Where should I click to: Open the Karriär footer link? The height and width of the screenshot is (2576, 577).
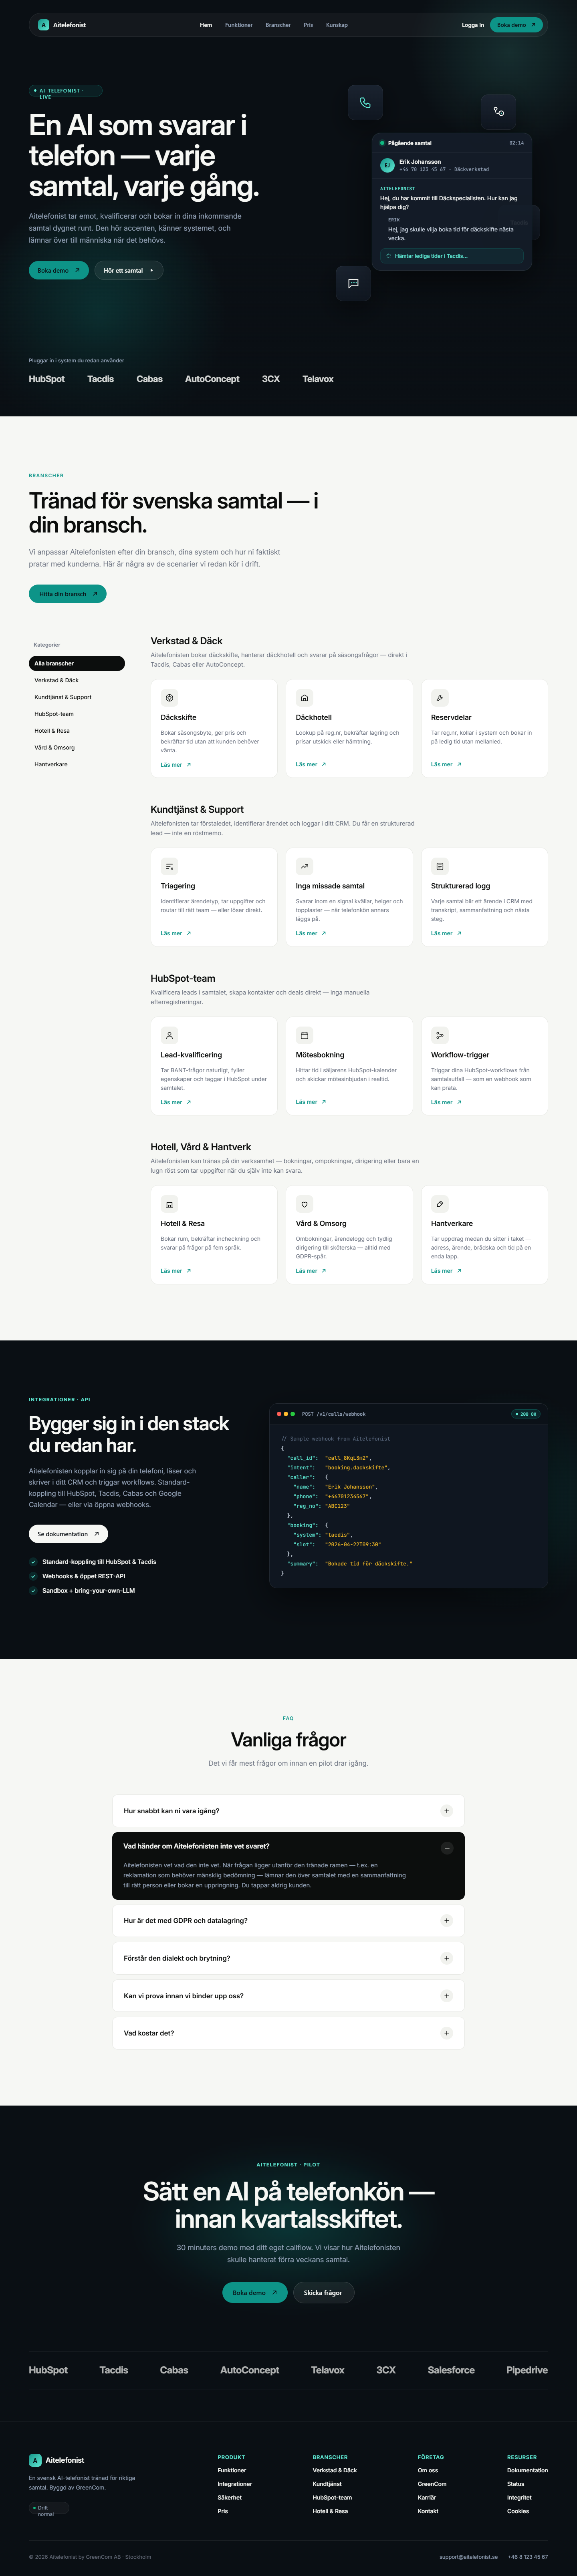click(x=427, y=2497)
